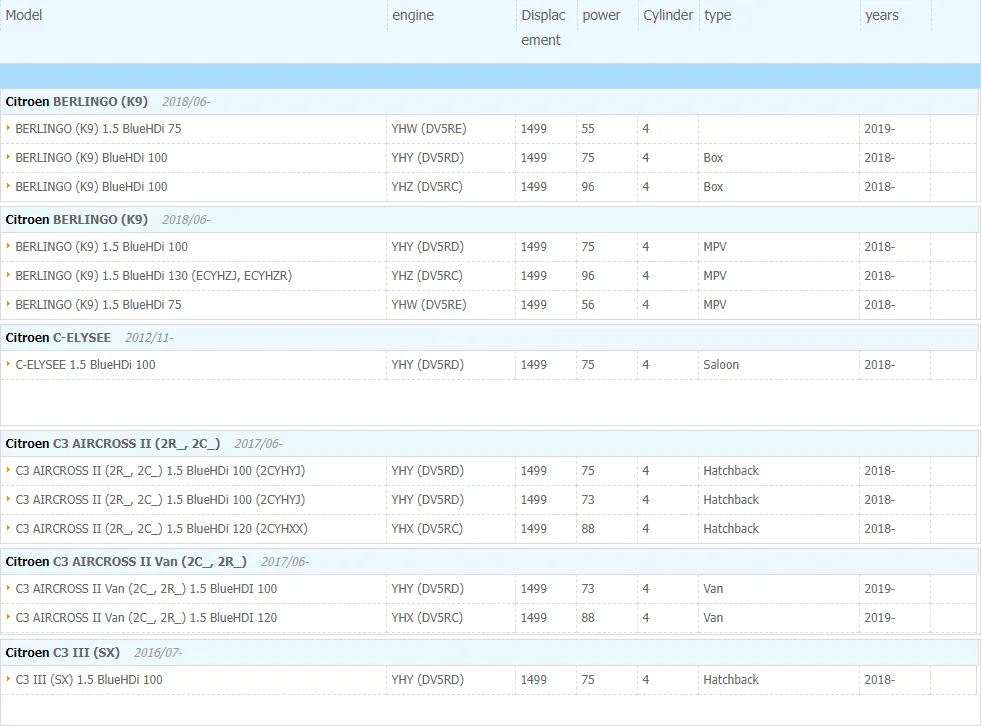Click arrow icon beside BERLINGO 1.5 BlueHDi 130 row
This screenshot has height=726, width=982.
pos(8,275)
